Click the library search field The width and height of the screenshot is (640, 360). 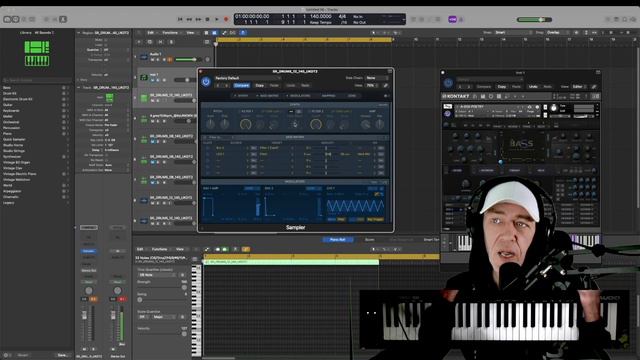(x=37, y=80)
